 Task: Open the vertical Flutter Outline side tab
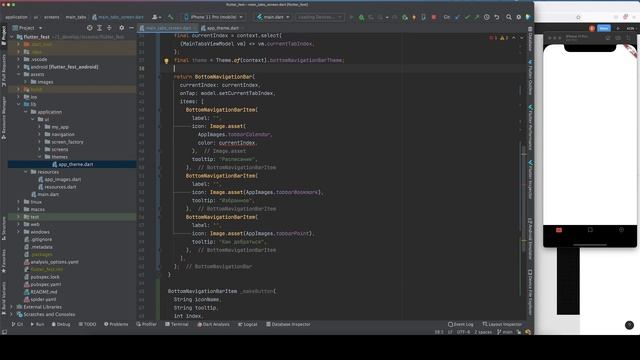530,78
